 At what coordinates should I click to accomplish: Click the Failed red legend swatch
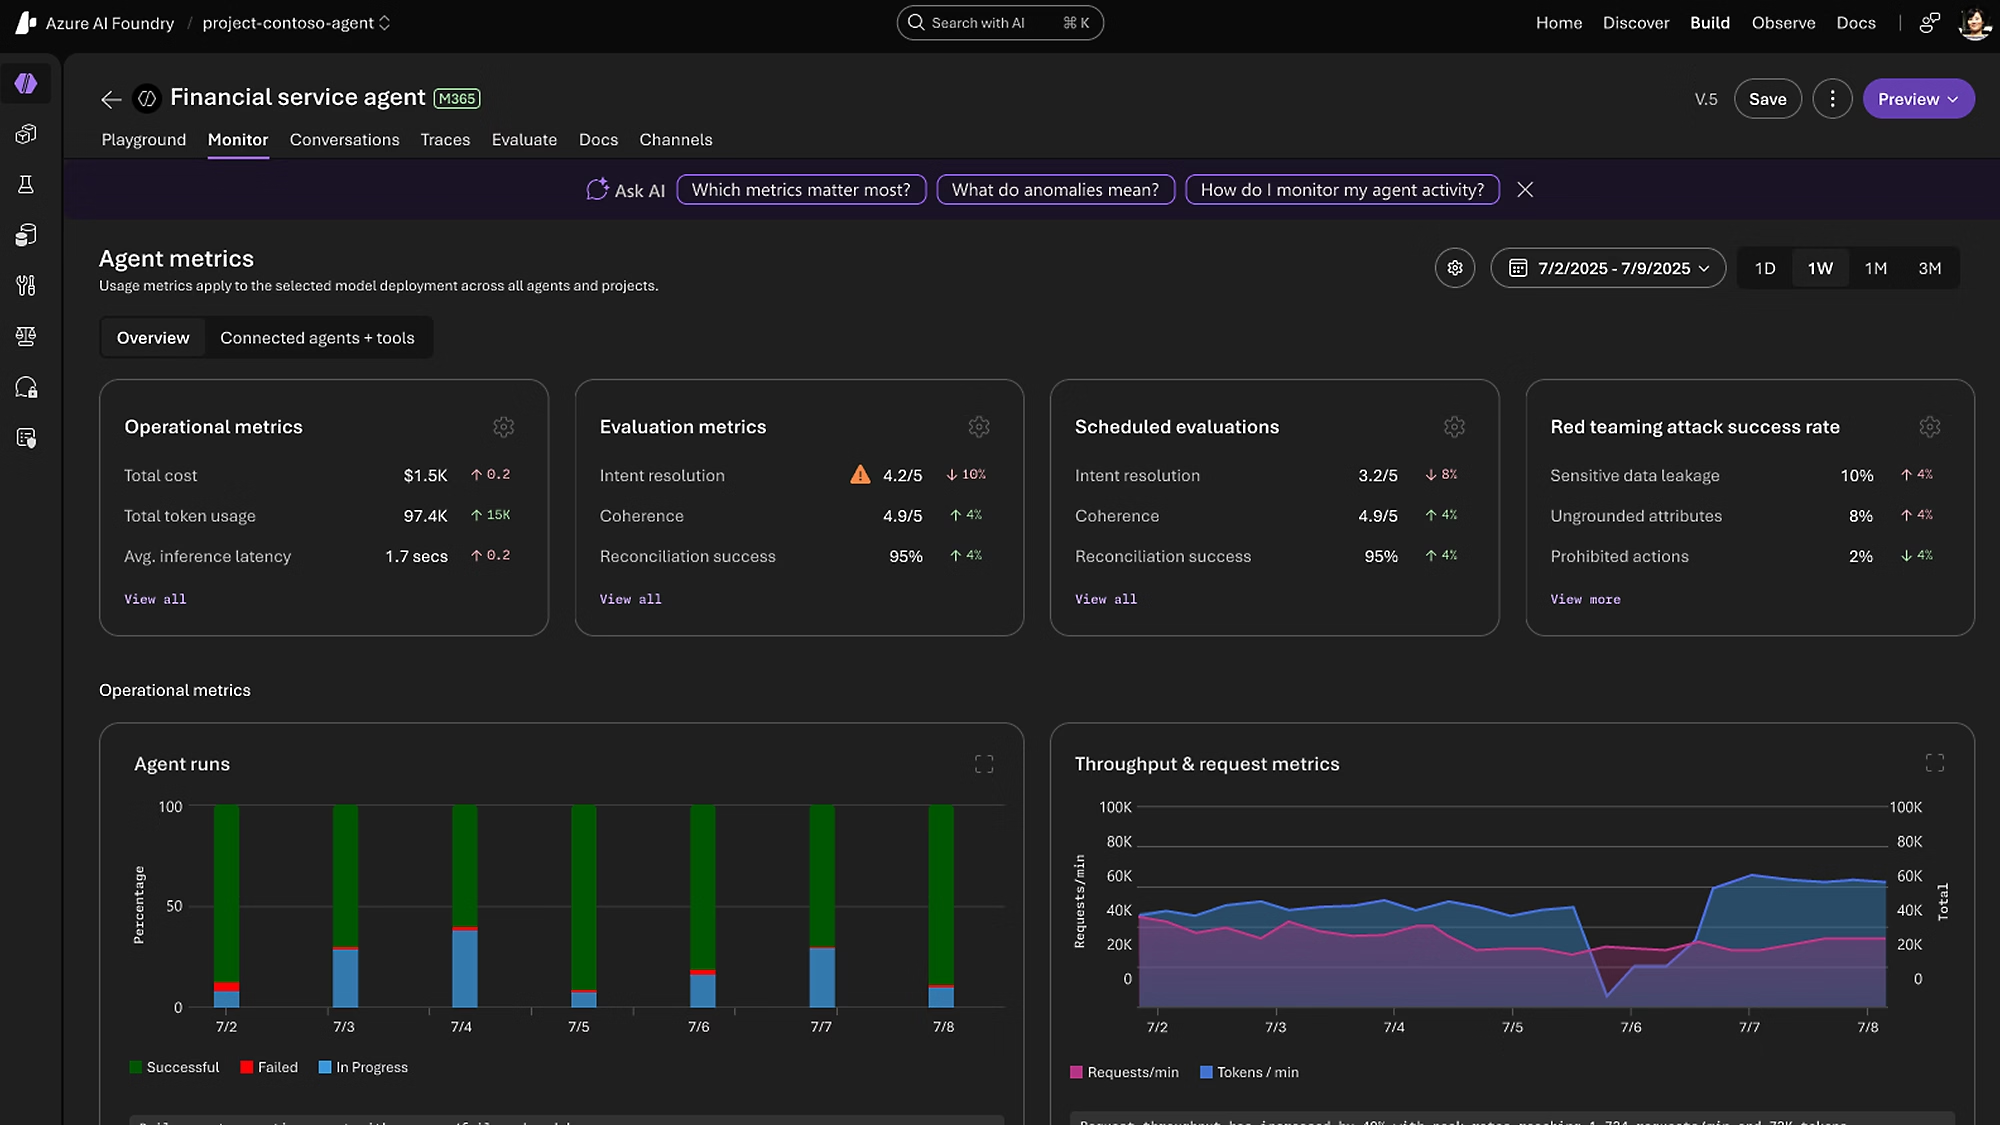click(246, 1067)
